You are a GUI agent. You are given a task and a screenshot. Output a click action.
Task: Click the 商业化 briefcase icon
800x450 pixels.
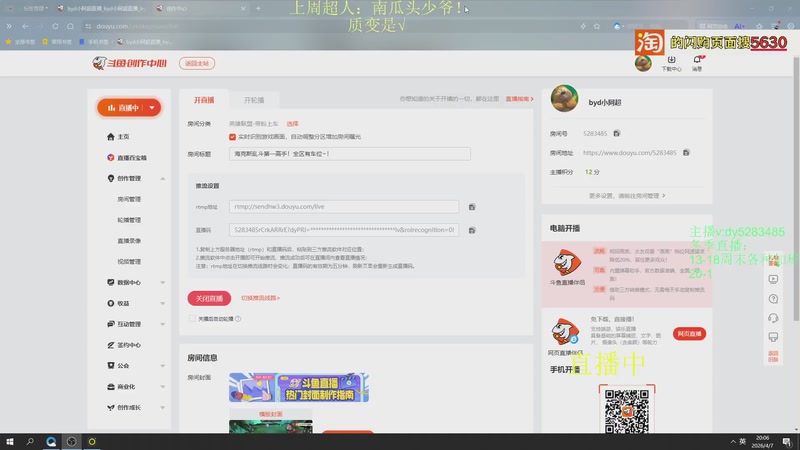pyautogui.click(x=111, y=386)
